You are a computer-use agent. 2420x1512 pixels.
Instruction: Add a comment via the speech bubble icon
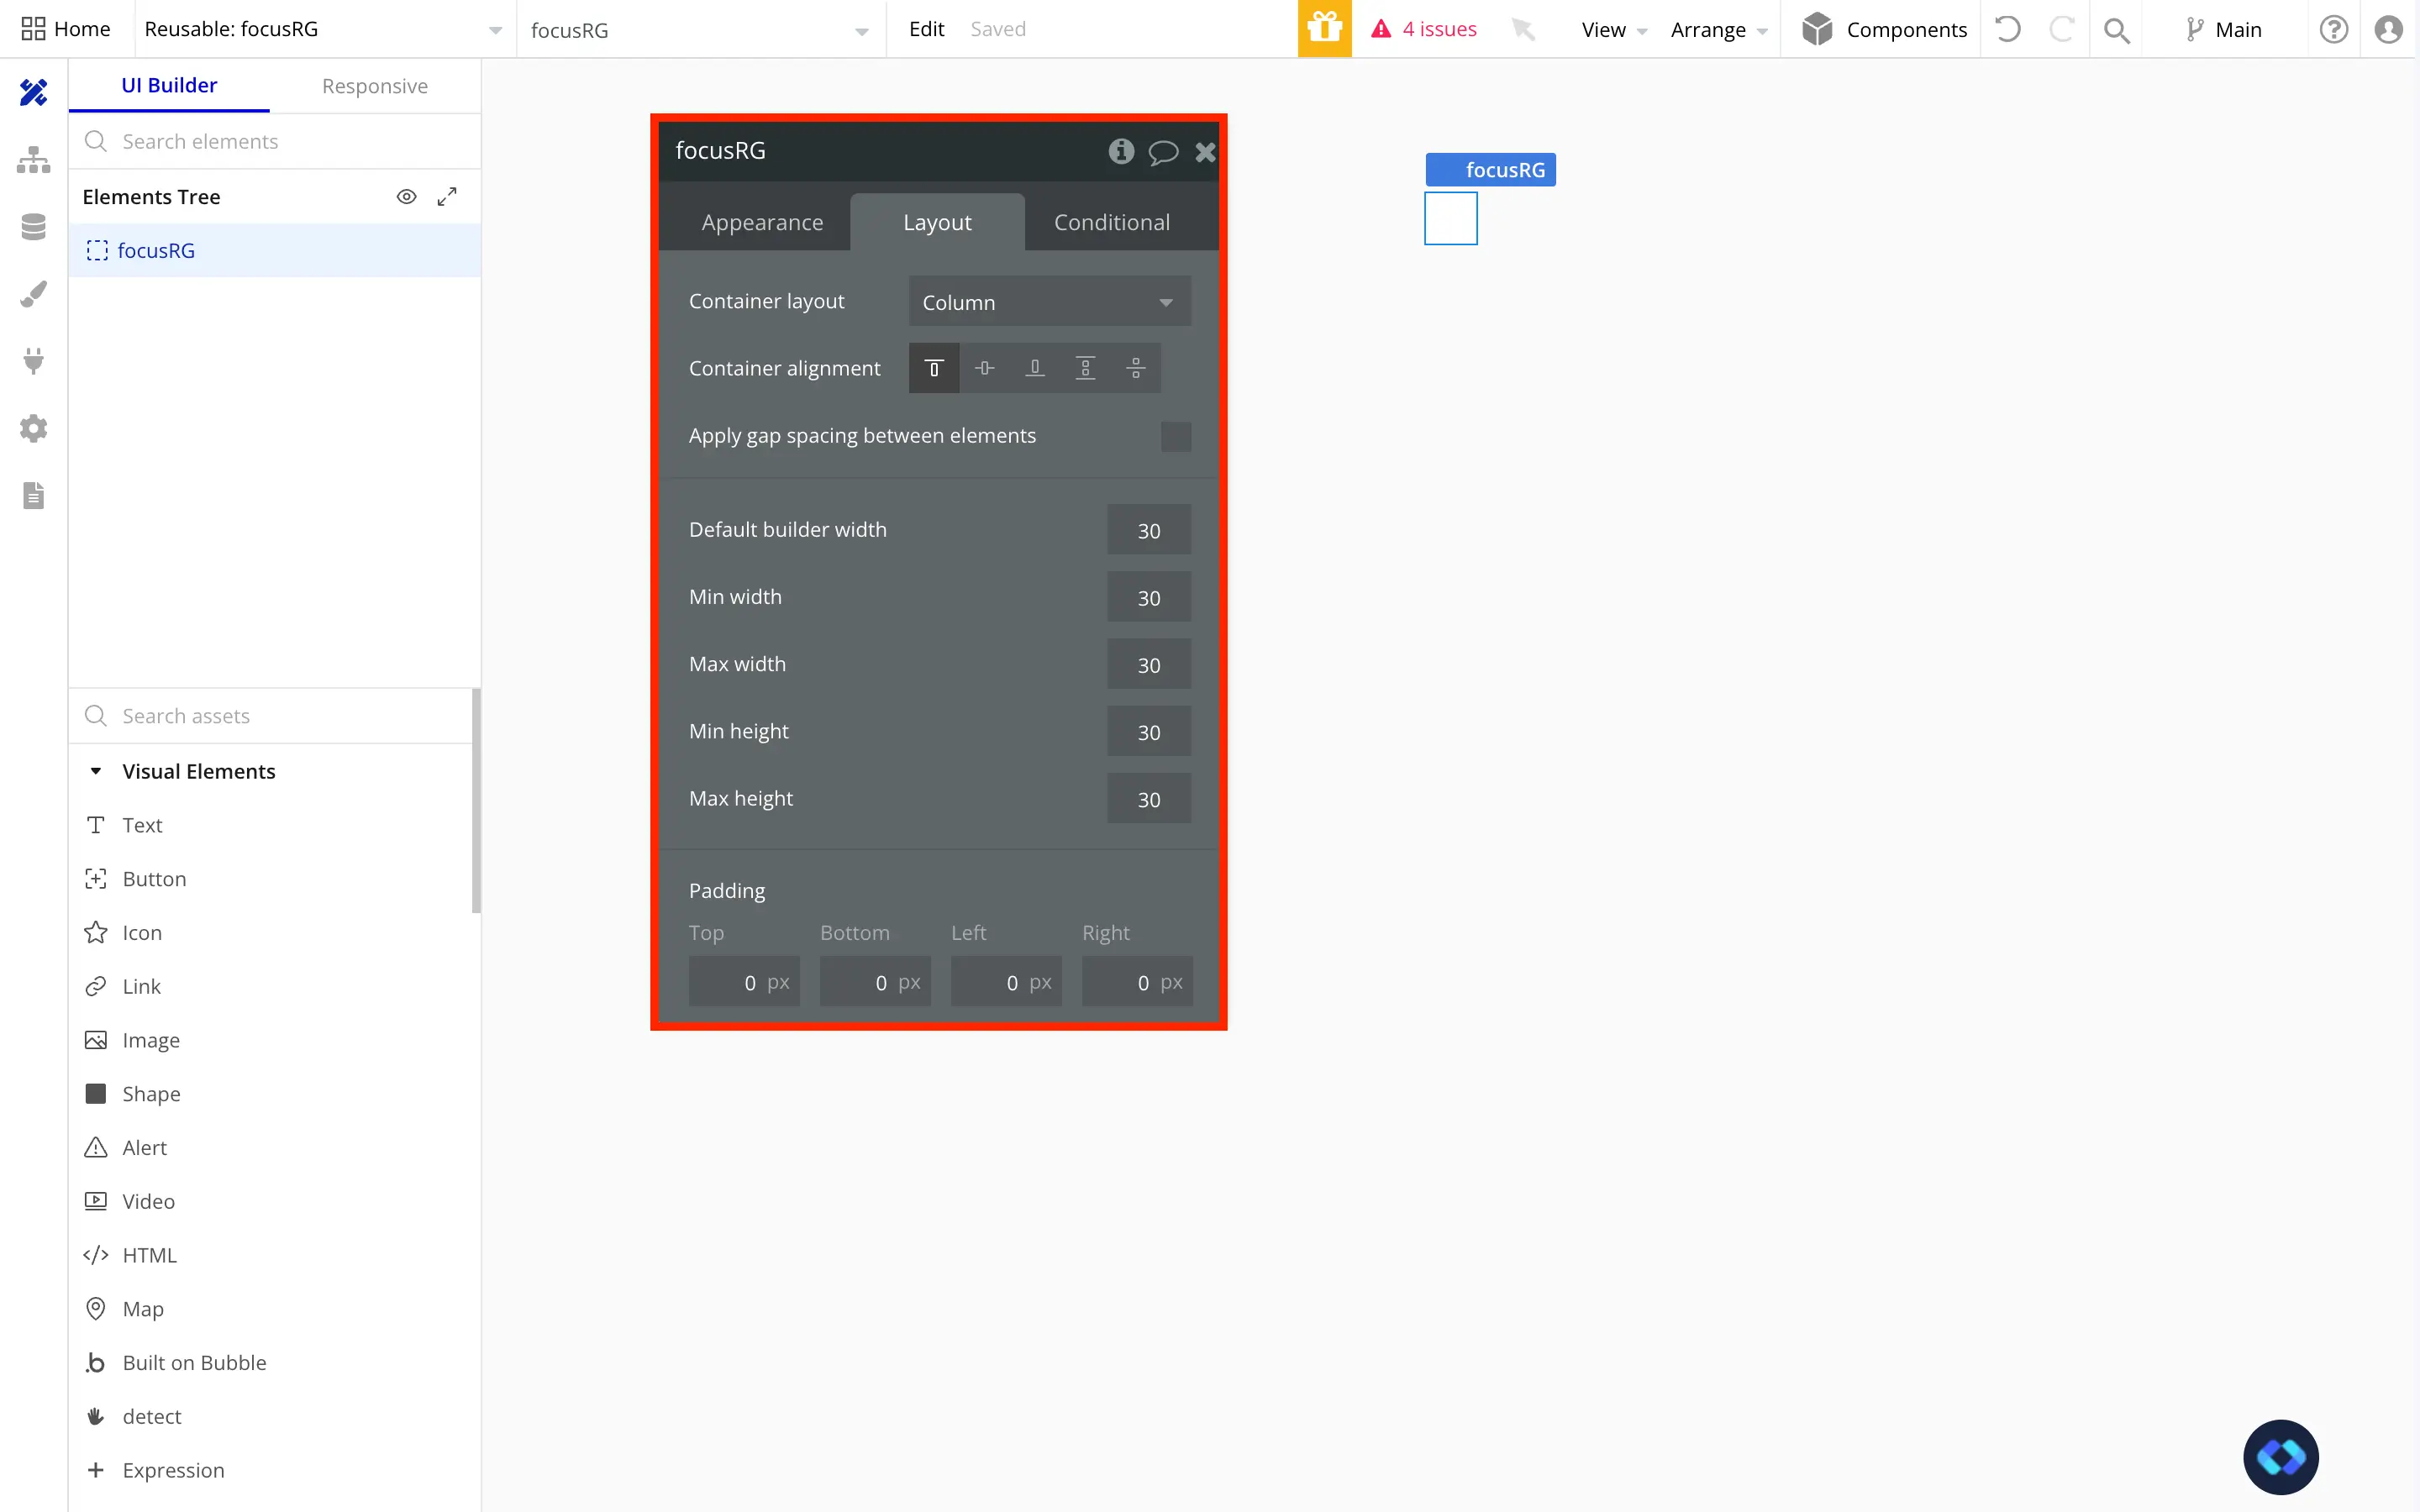pos(1162,152)
